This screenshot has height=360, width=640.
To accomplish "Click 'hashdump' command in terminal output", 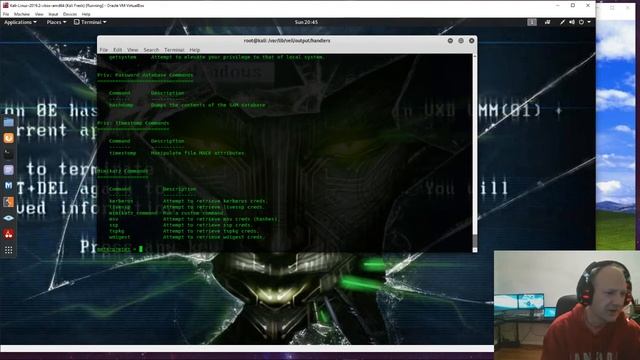I will coord(121,105).
